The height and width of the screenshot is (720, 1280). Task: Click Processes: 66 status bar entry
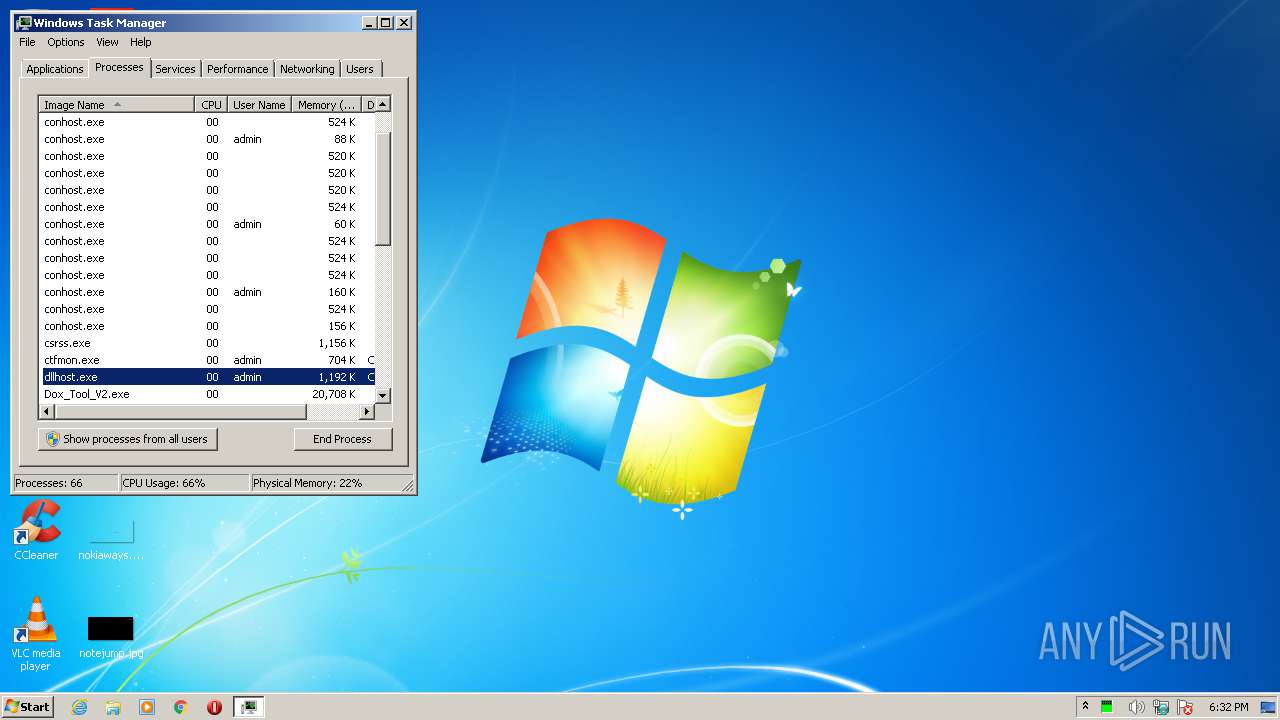point(65,483)
